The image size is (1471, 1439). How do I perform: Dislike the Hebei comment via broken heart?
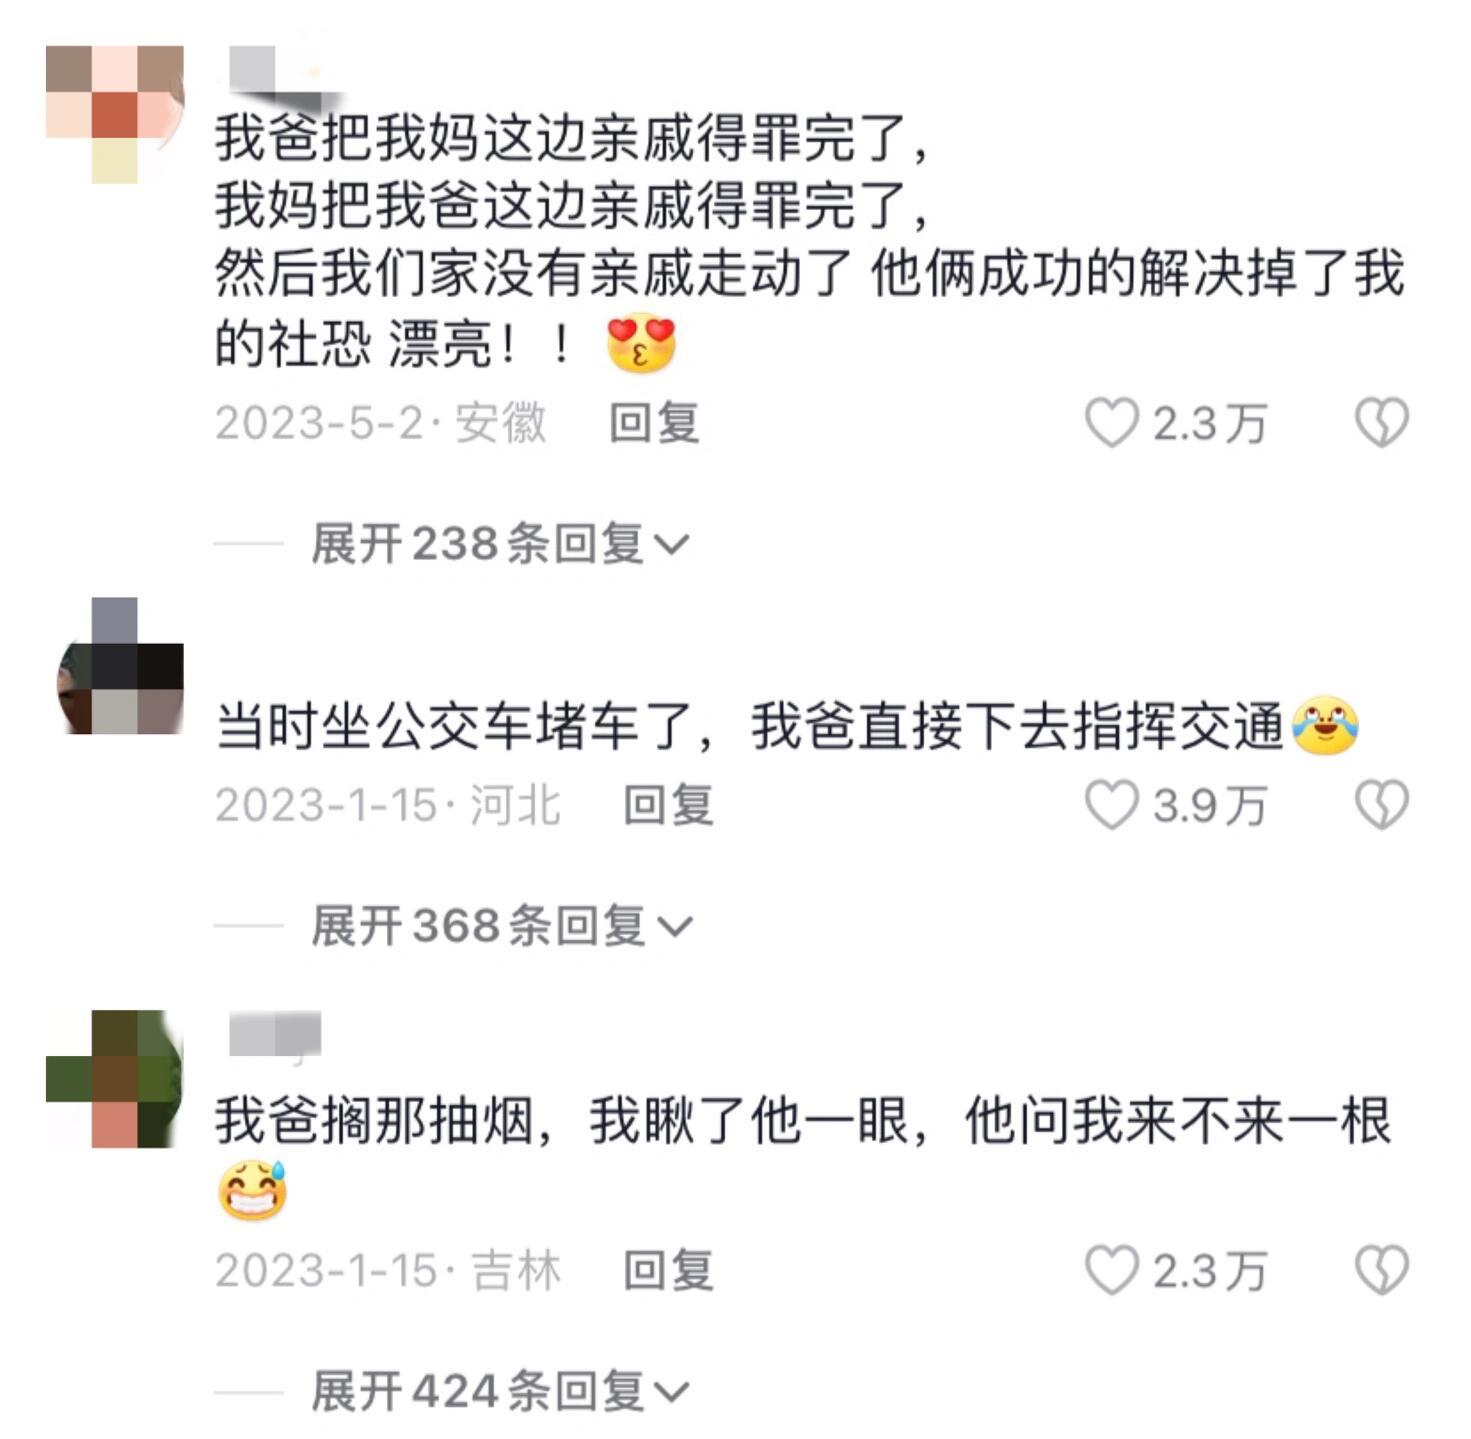point(1382,805)
